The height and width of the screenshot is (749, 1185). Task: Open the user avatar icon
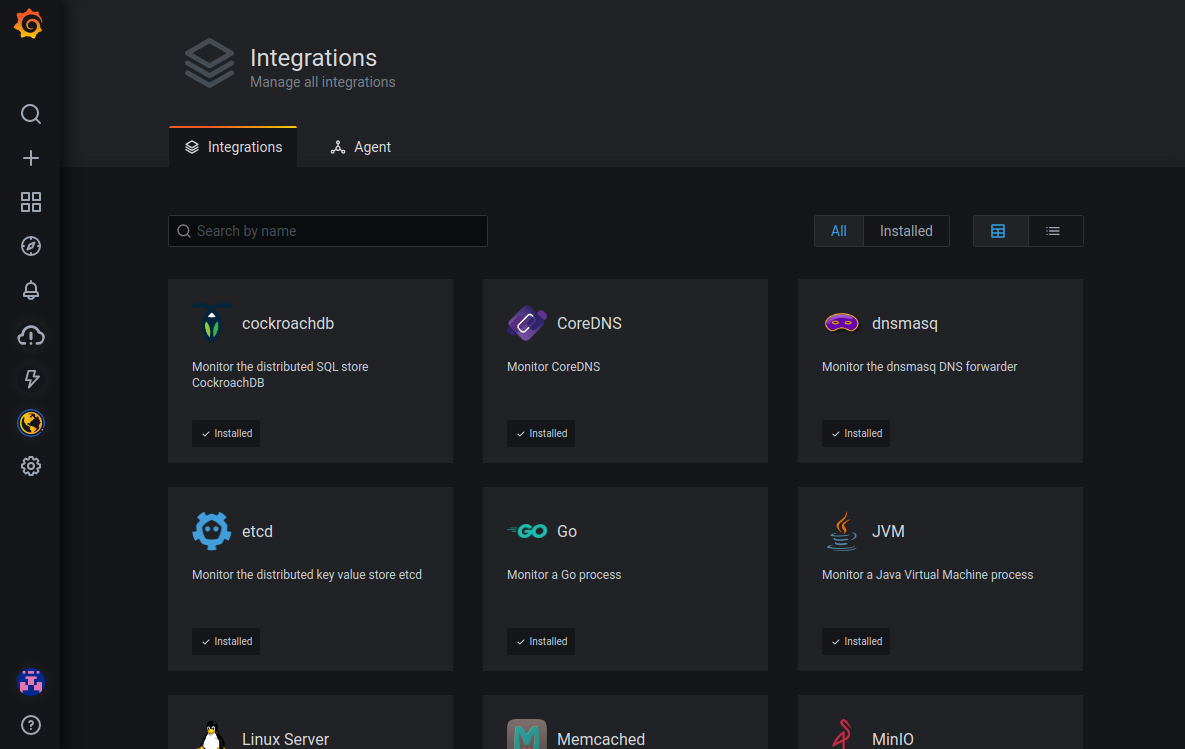tap(31, 682)
